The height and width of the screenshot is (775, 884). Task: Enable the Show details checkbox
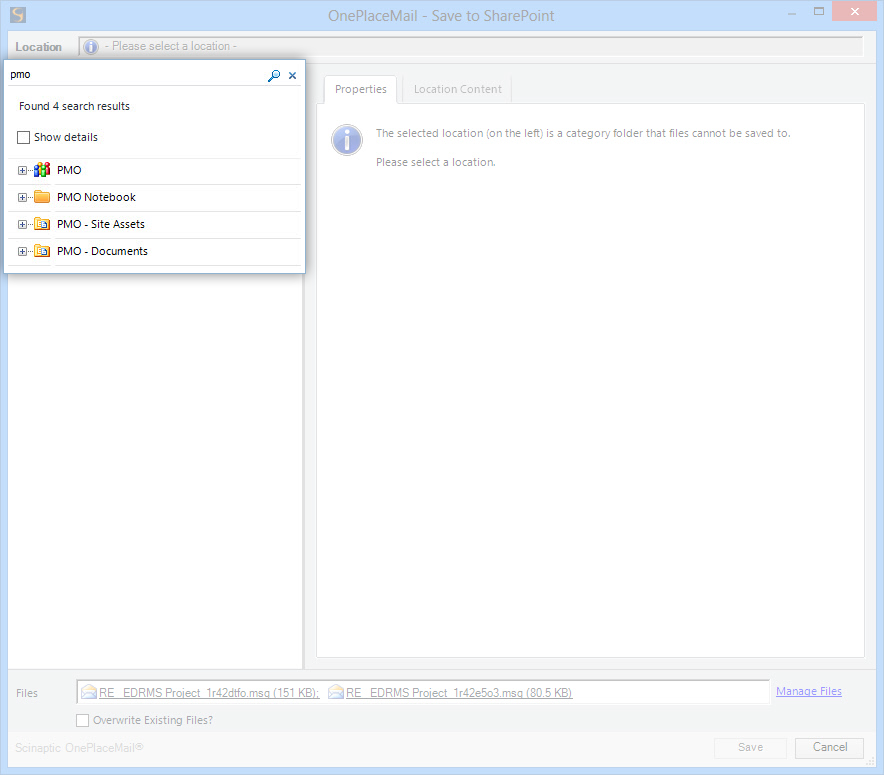tap(23, 138)
